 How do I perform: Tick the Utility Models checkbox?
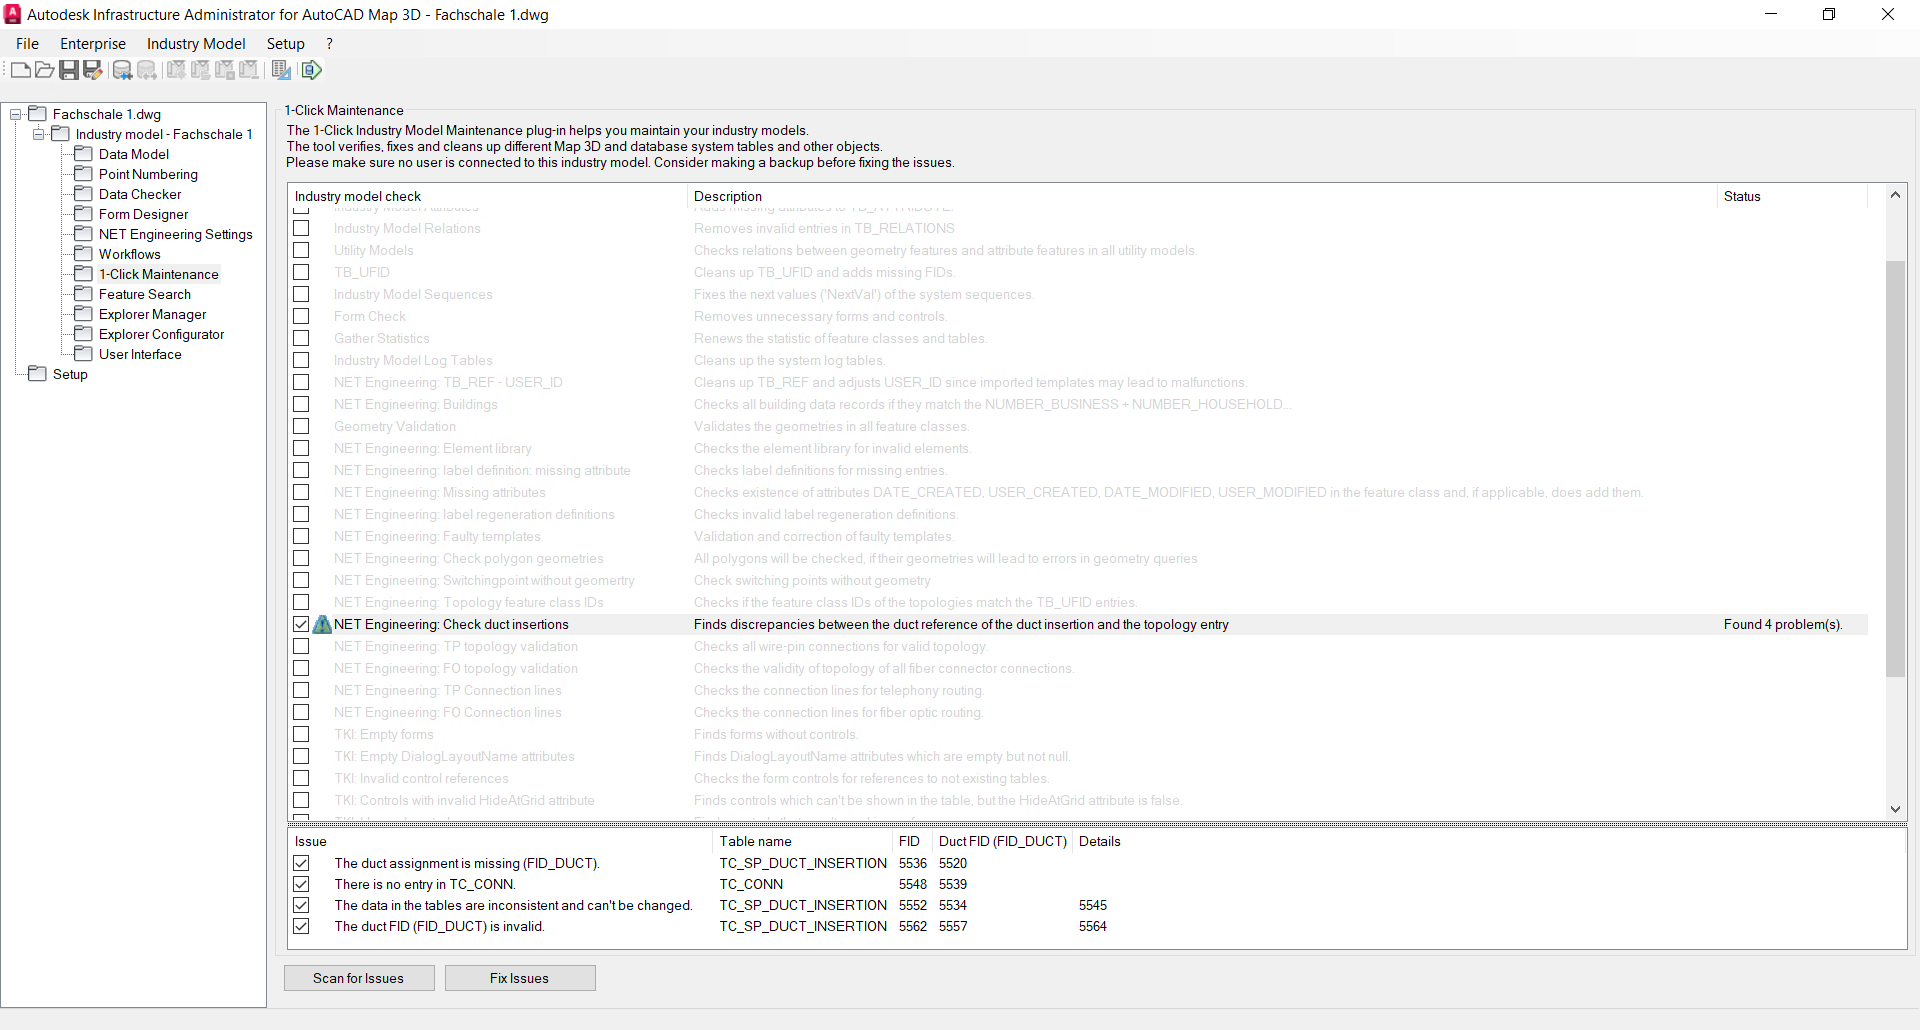click(301, 250)
